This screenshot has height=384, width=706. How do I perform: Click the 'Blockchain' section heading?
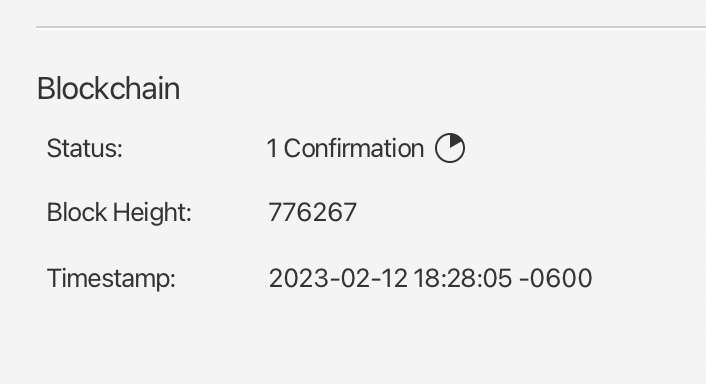pyautogui.click(x=109, y=89)
